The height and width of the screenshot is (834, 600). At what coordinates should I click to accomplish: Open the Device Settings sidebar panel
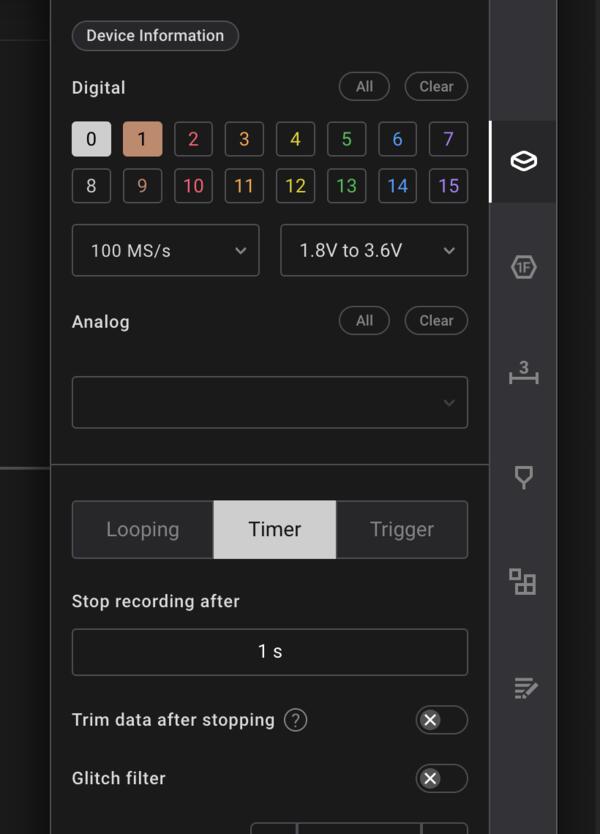coord(523,162)
